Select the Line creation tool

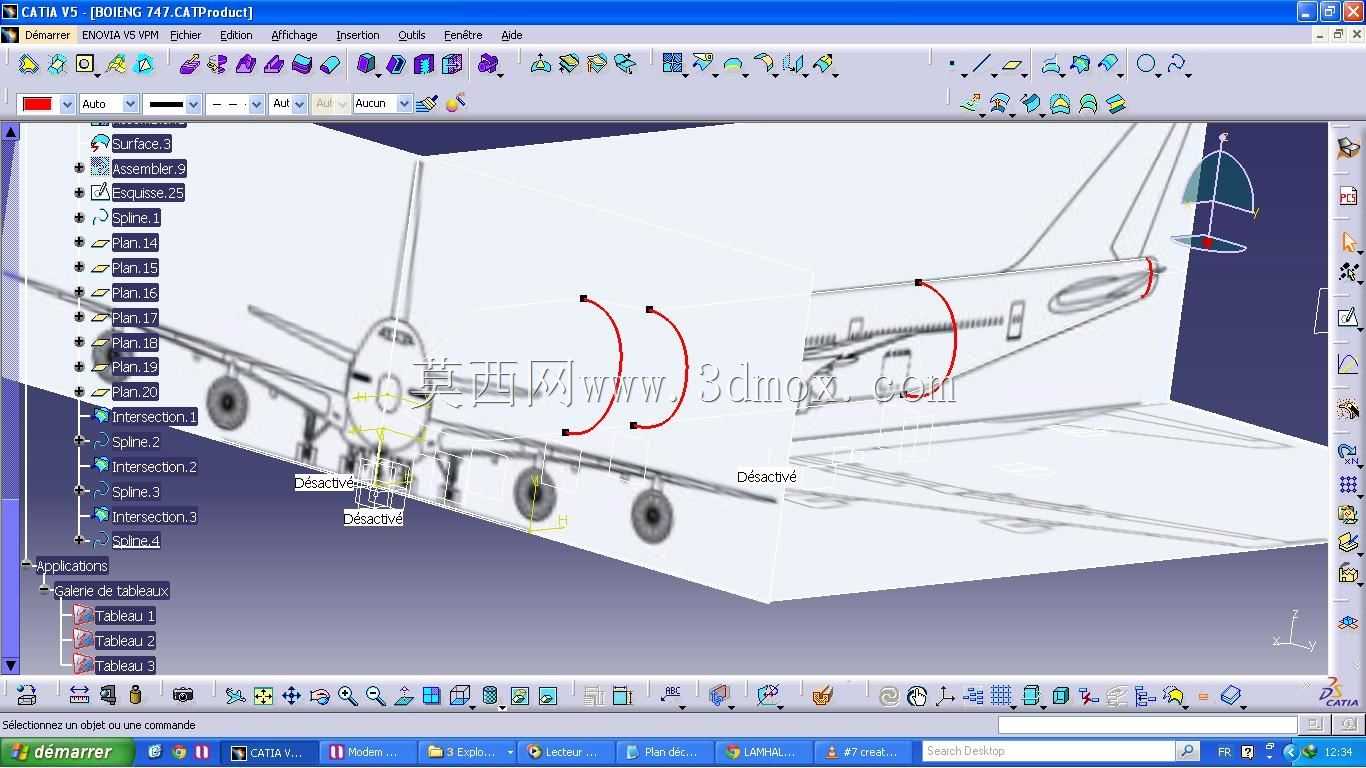[x=981, y=65]
